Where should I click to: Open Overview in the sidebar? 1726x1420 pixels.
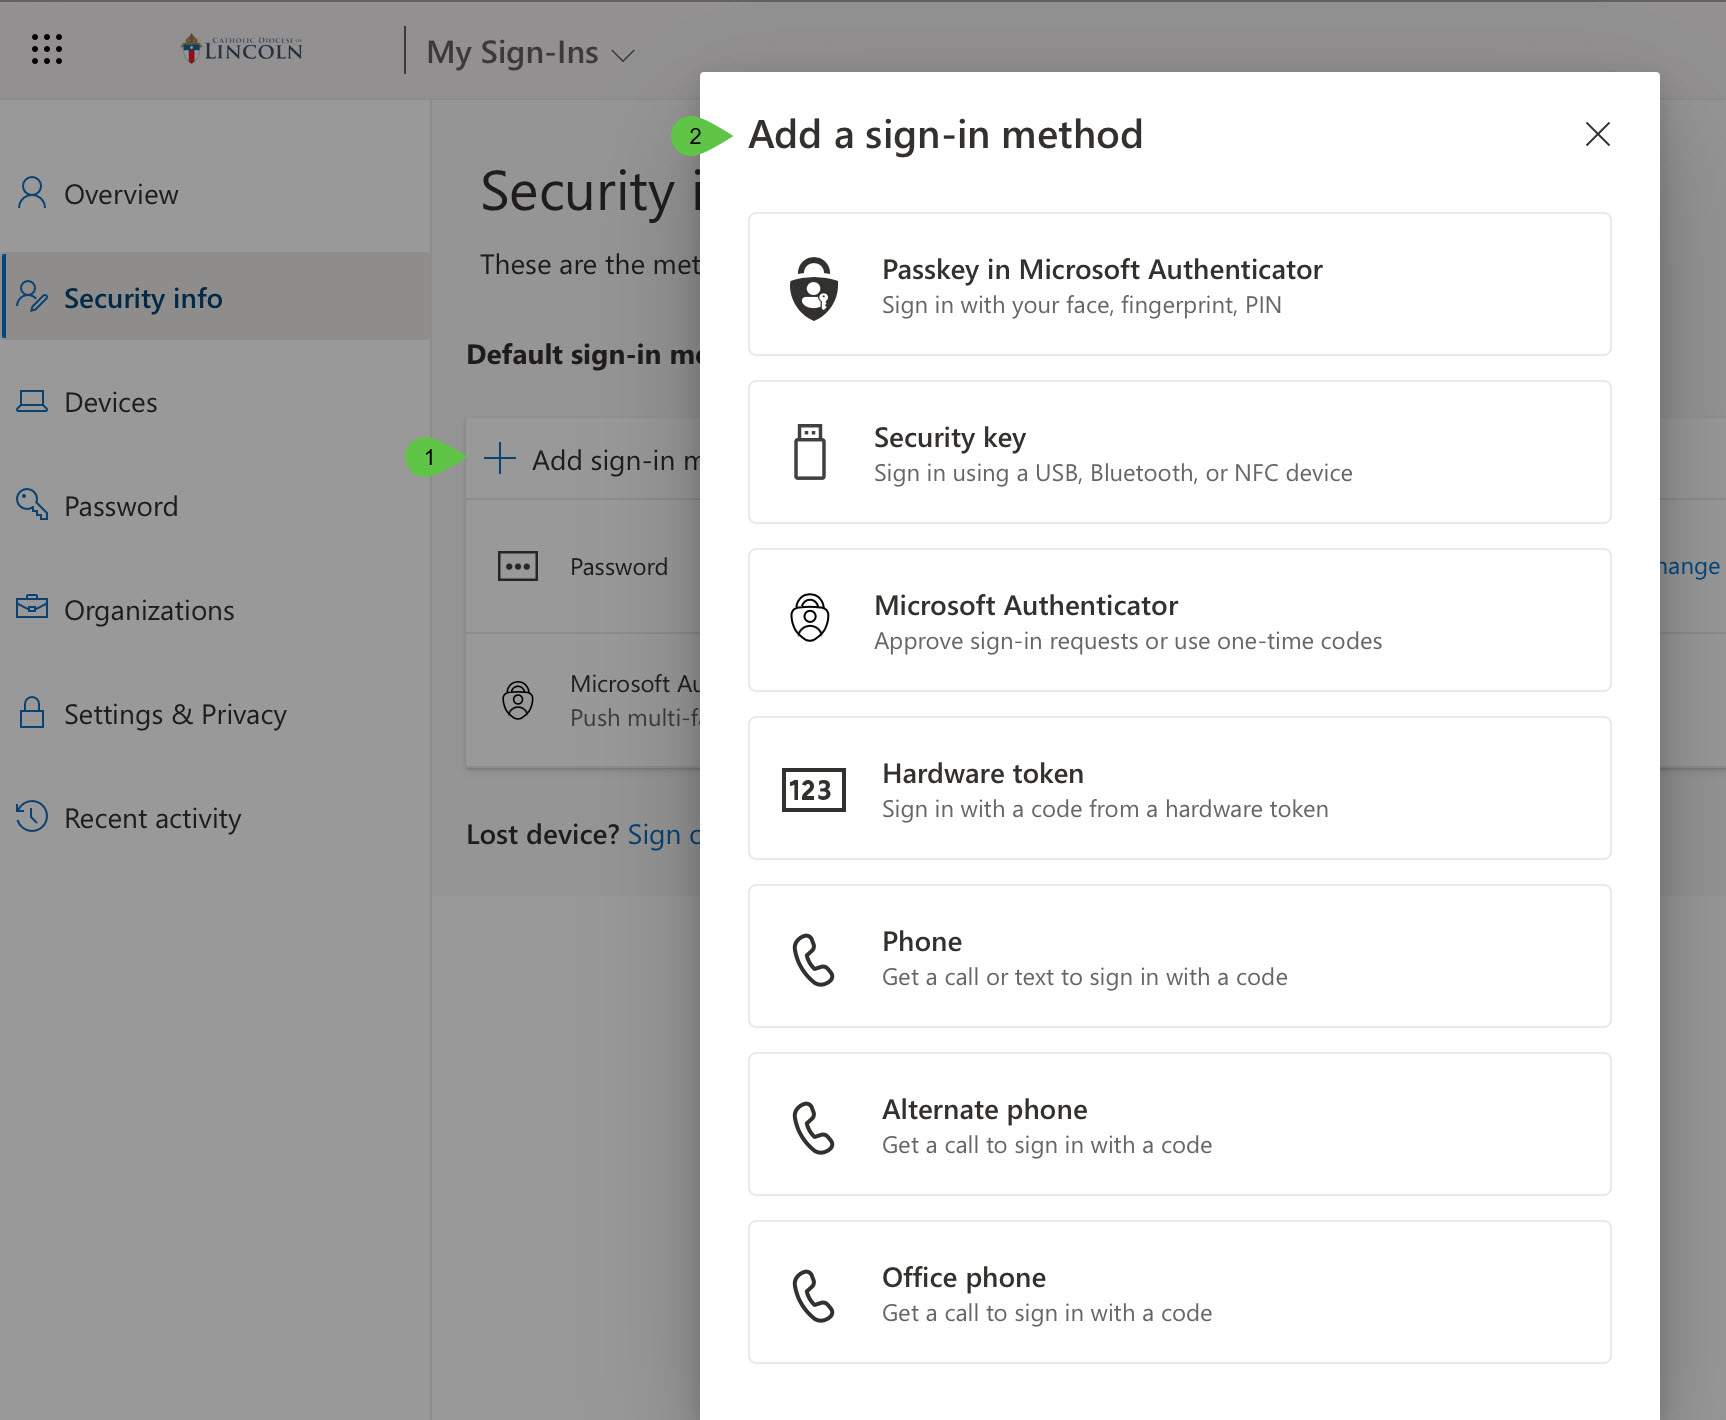216,194
